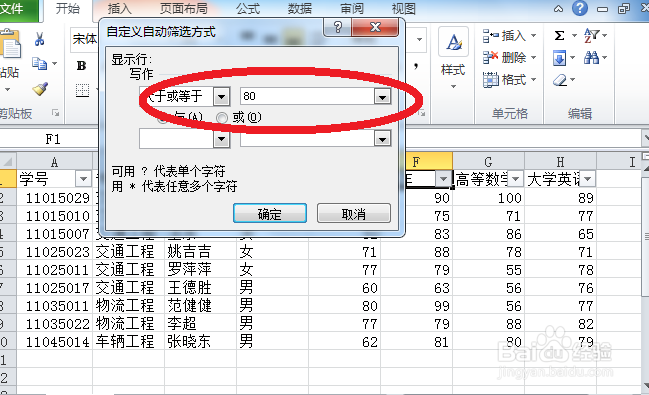Open filter dropdown in column F header
This screenshot has height=395, width=649.
pos(443,179)
